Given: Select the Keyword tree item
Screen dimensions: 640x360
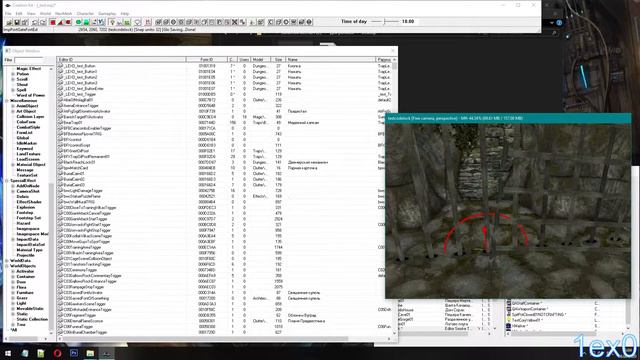Looking at the screenshot, I should tap(24, 149).
